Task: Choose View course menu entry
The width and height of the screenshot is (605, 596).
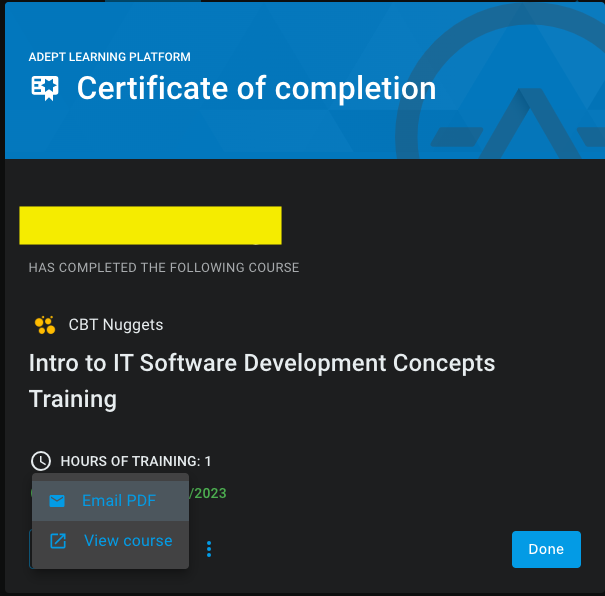Action: click(110, 541)
